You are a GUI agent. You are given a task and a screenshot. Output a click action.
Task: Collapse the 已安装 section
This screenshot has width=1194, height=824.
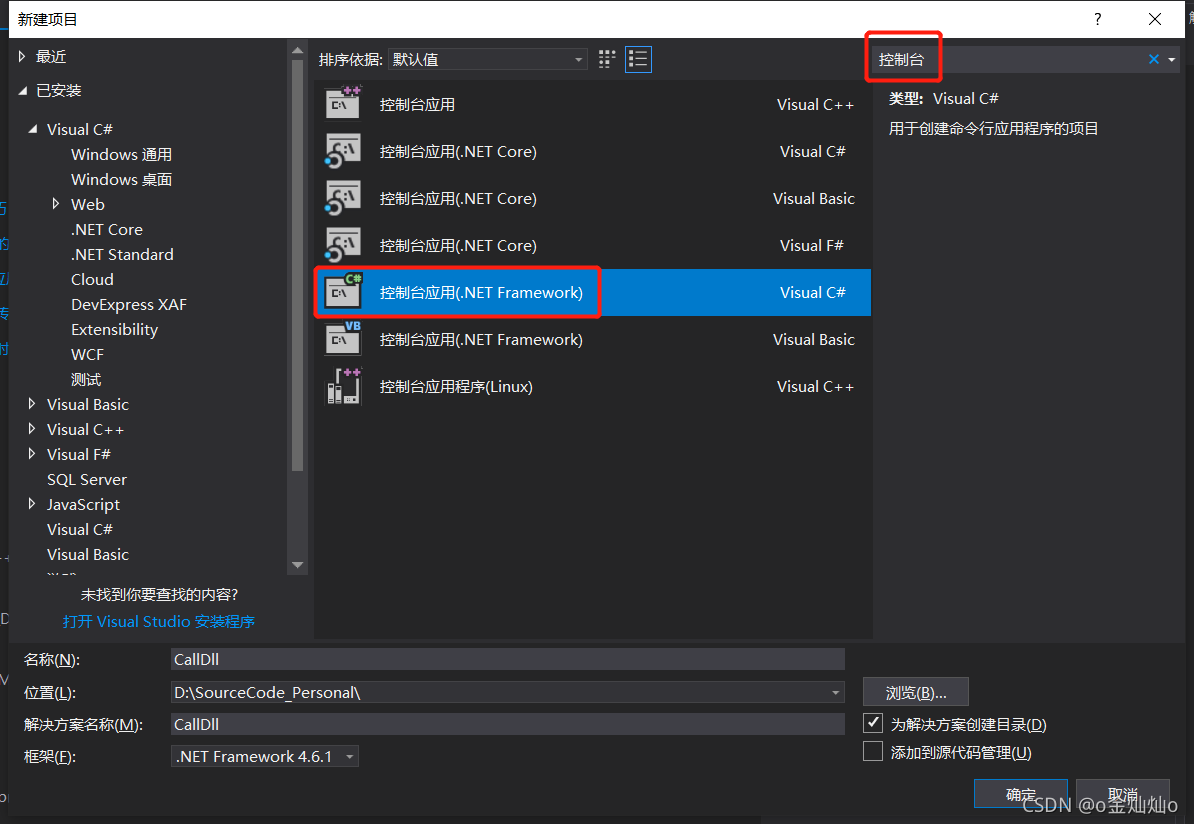point(23,91)
